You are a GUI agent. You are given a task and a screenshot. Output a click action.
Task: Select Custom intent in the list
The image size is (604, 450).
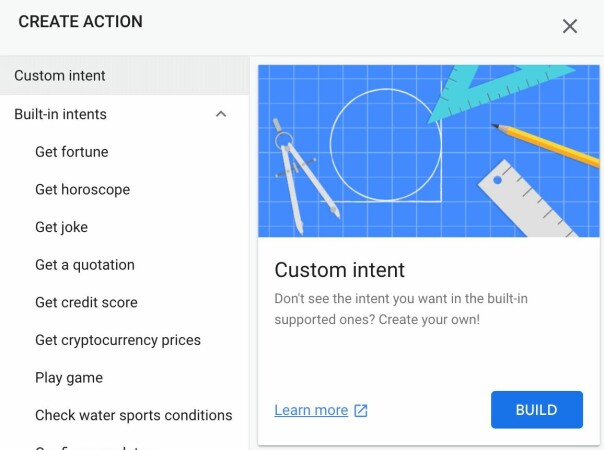click(x=124, y=76)
